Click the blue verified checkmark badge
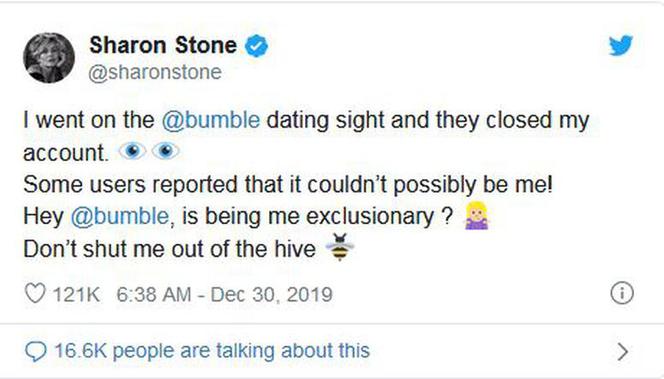664x379 pixels. click(257, 46)
